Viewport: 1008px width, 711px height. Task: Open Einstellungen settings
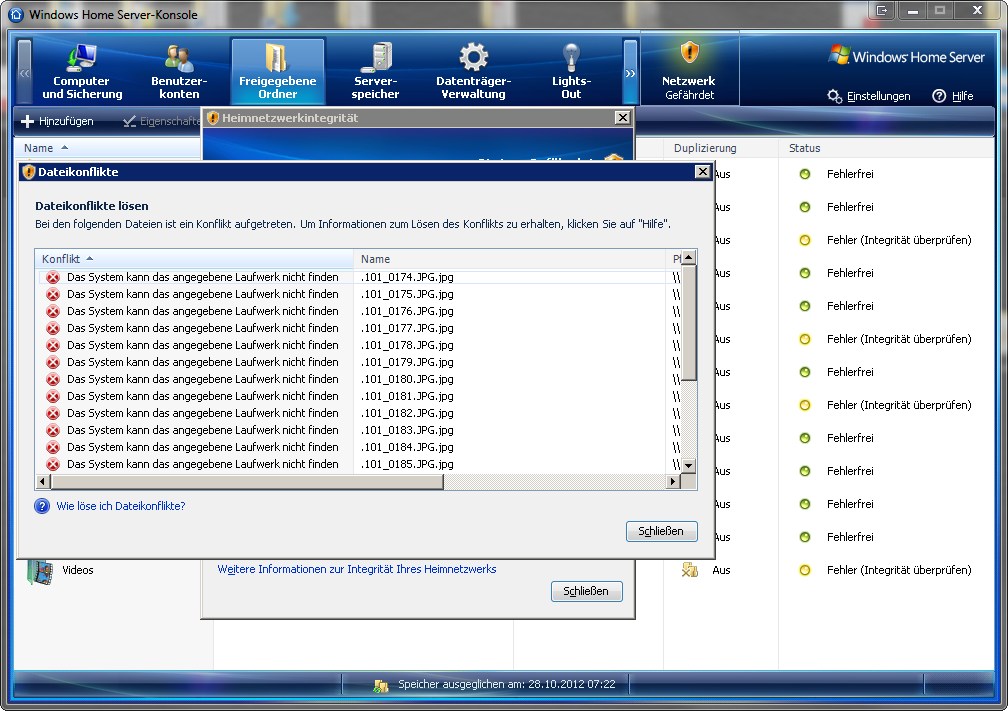point(869,96)
